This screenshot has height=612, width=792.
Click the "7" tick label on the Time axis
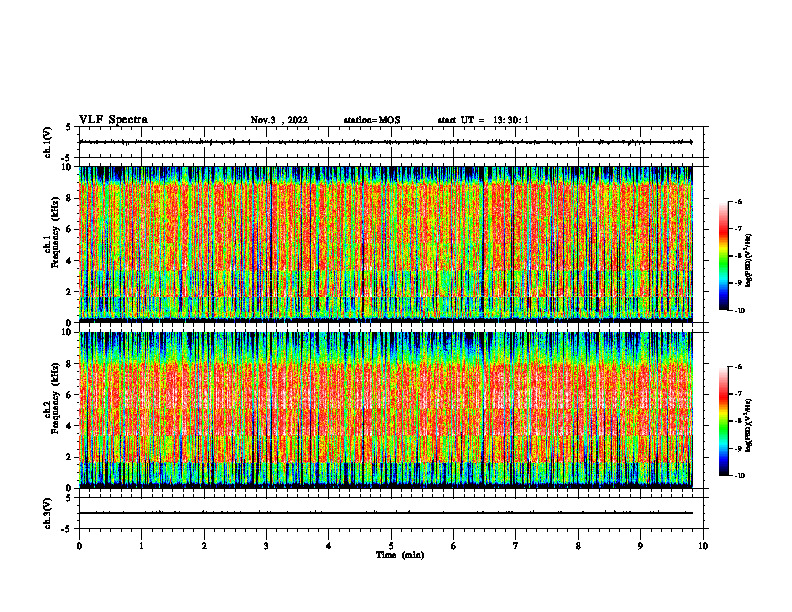click(516, 546)
